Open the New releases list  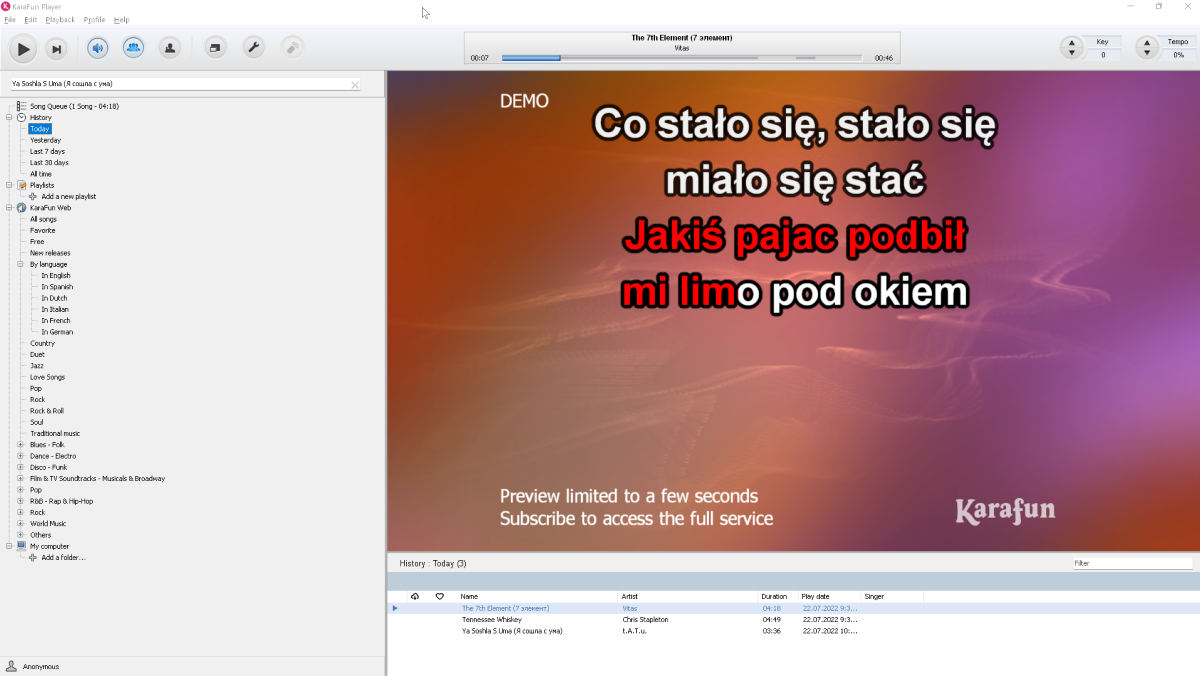pyautogui.click(x=50, y=253)
